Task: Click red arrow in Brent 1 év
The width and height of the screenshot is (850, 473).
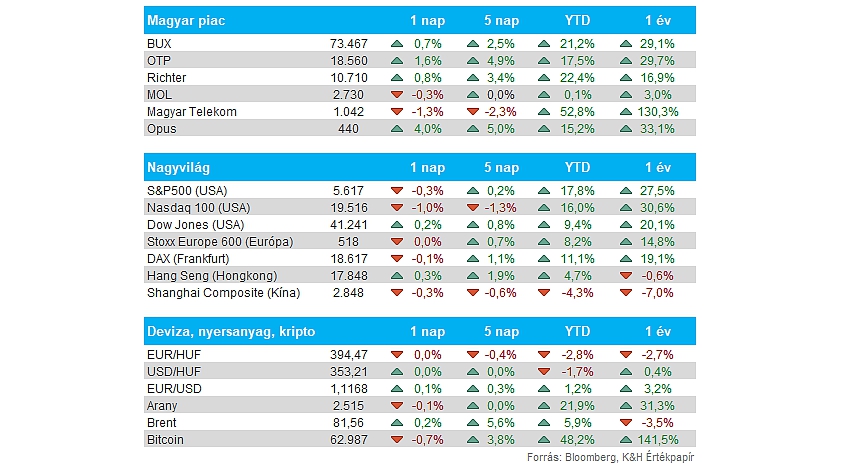Action: pos(626,423)
